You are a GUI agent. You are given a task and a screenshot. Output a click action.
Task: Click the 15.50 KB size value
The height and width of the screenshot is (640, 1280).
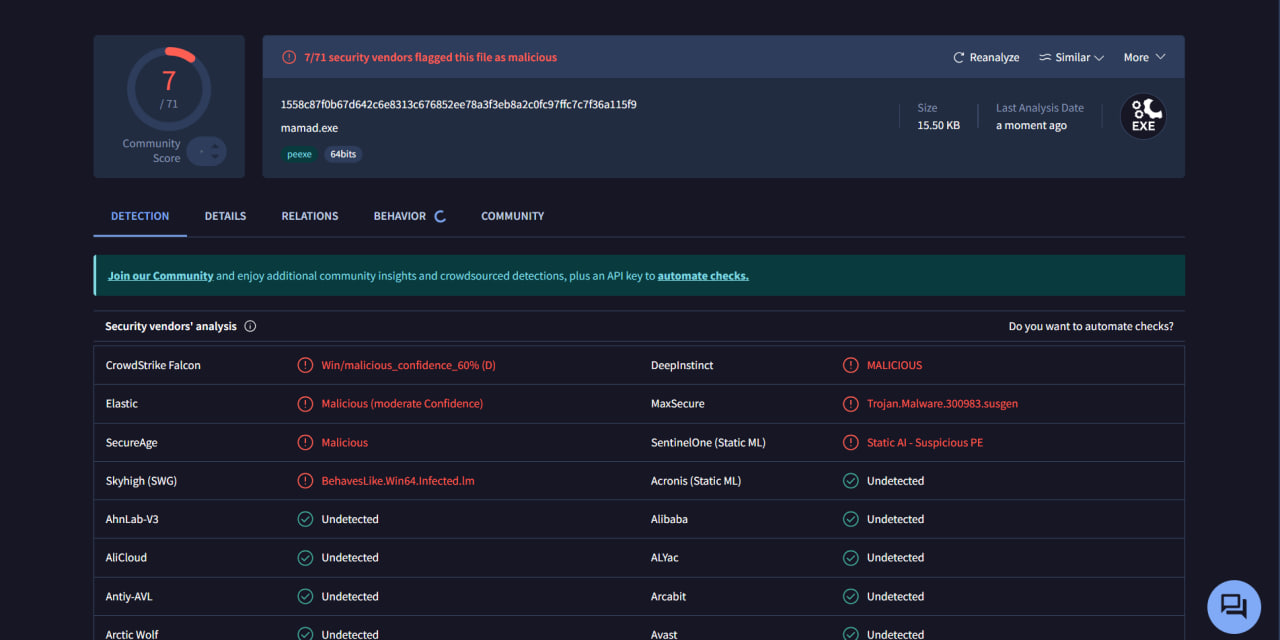(x=939, y=125)
